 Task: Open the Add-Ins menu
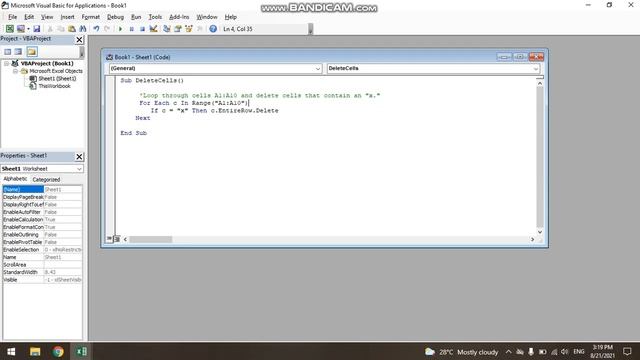pyautogui.click(x=179, y=17)
